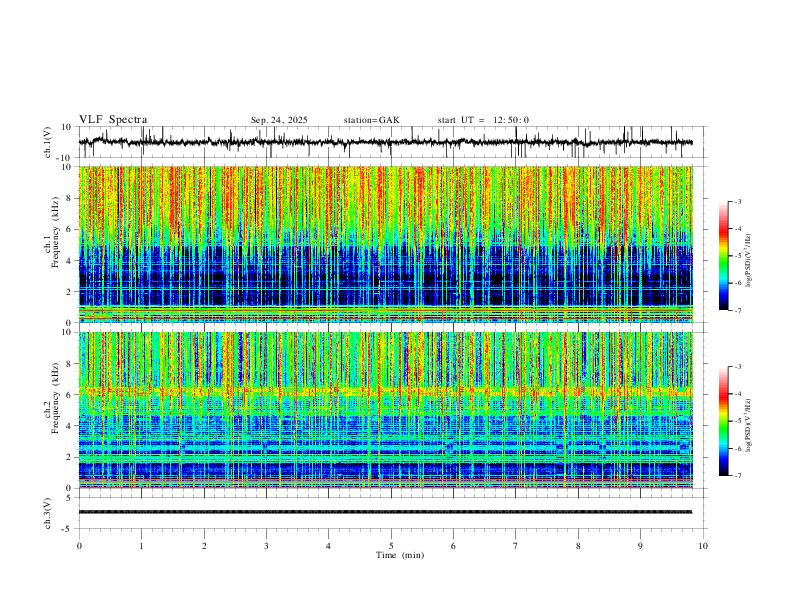Click the "ch.3(V)" axis label

[47, 513]
